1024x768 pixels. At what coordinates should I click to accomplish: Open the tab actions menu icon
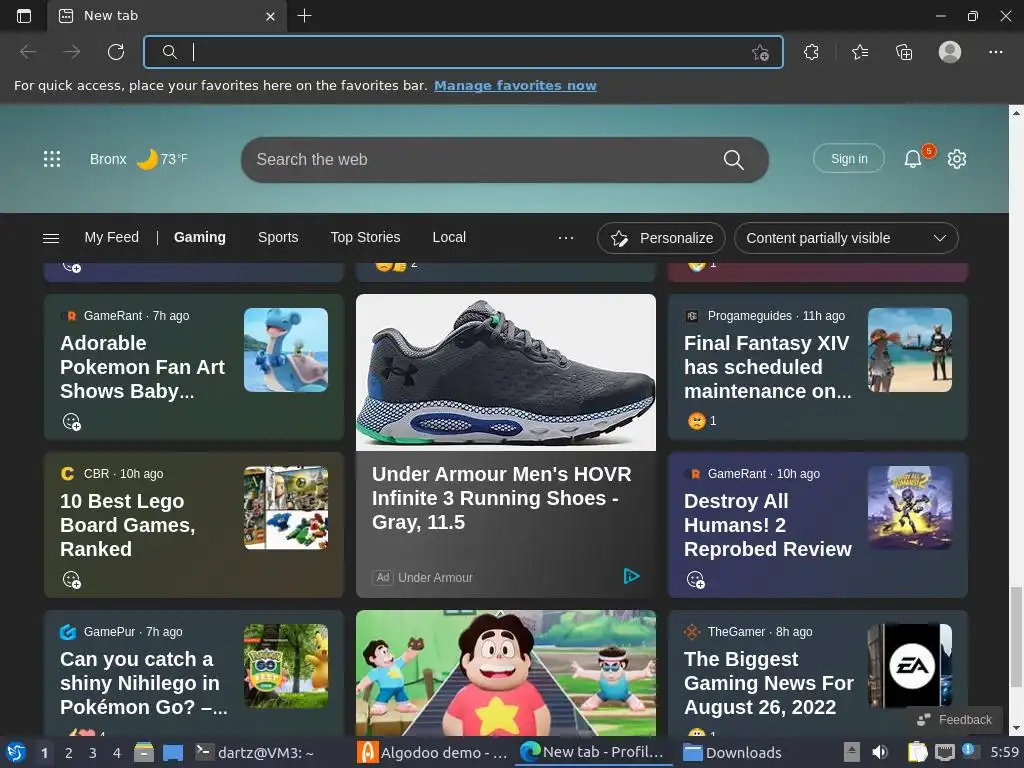24,16
